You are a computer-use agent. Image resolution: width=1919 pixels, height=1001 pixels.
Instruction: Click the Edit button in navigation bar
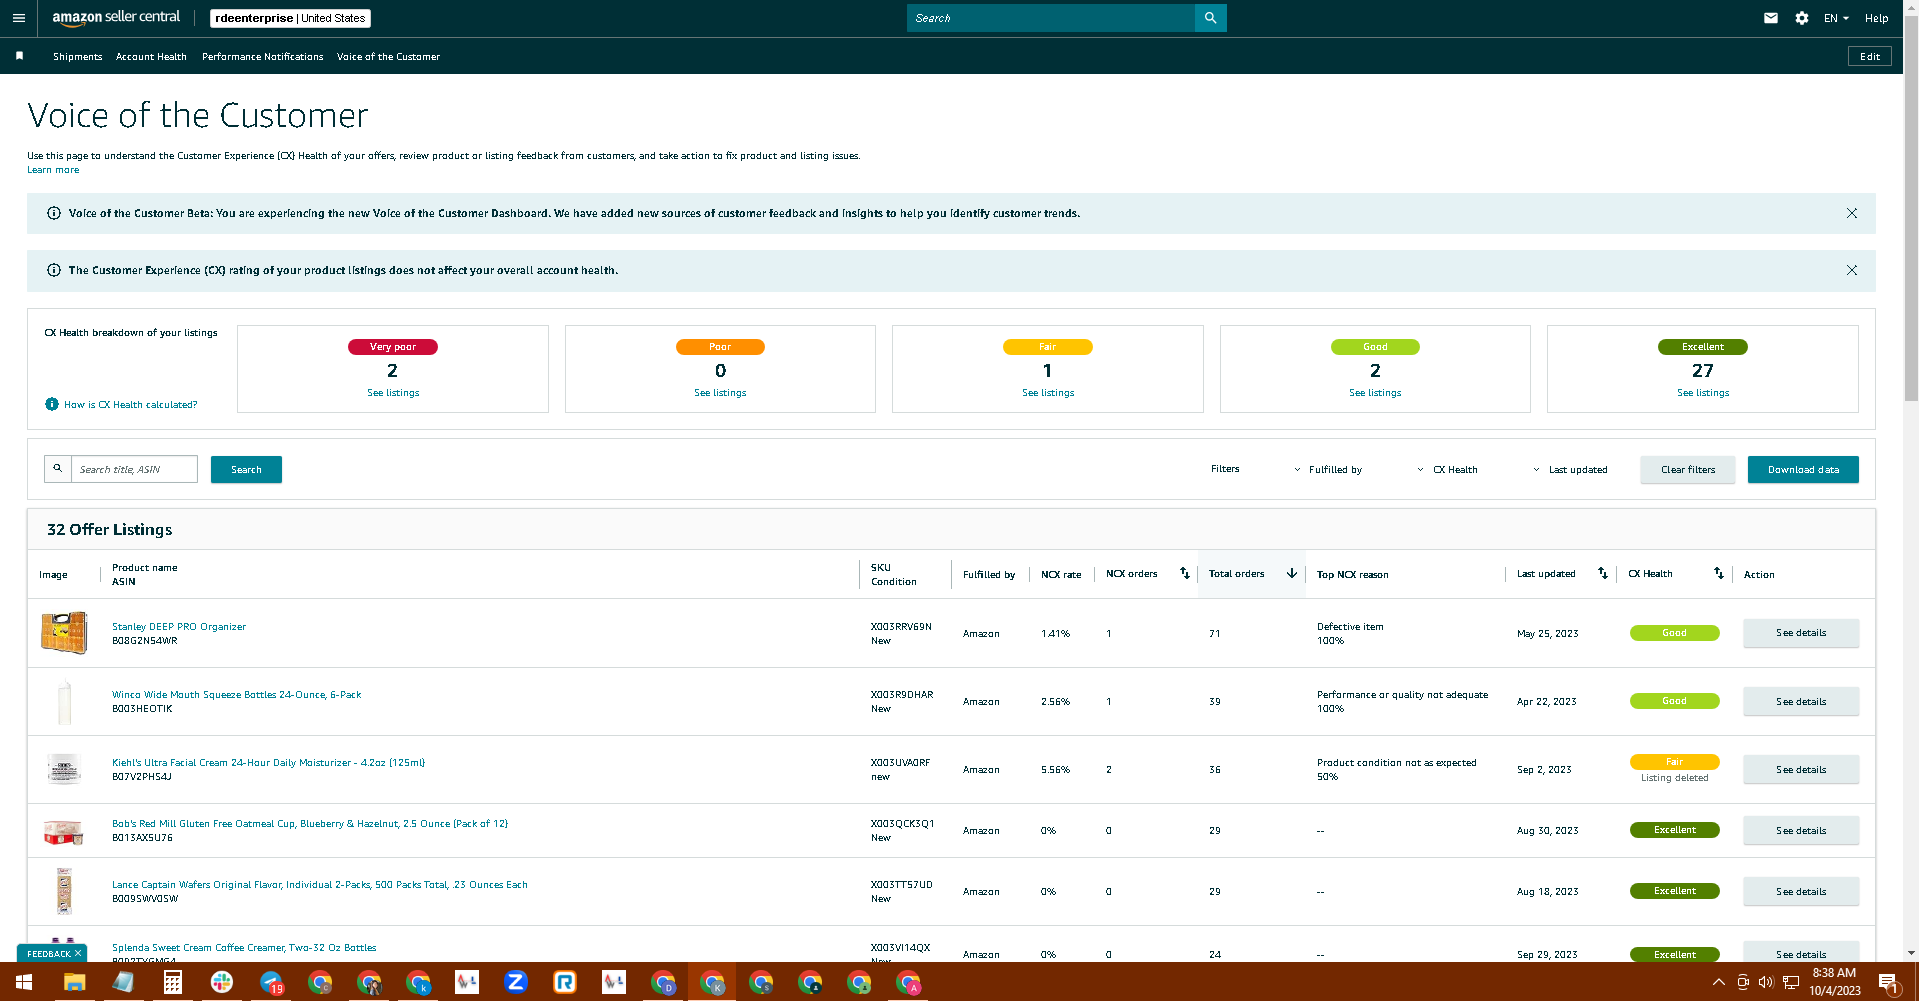coord(1870,56)
